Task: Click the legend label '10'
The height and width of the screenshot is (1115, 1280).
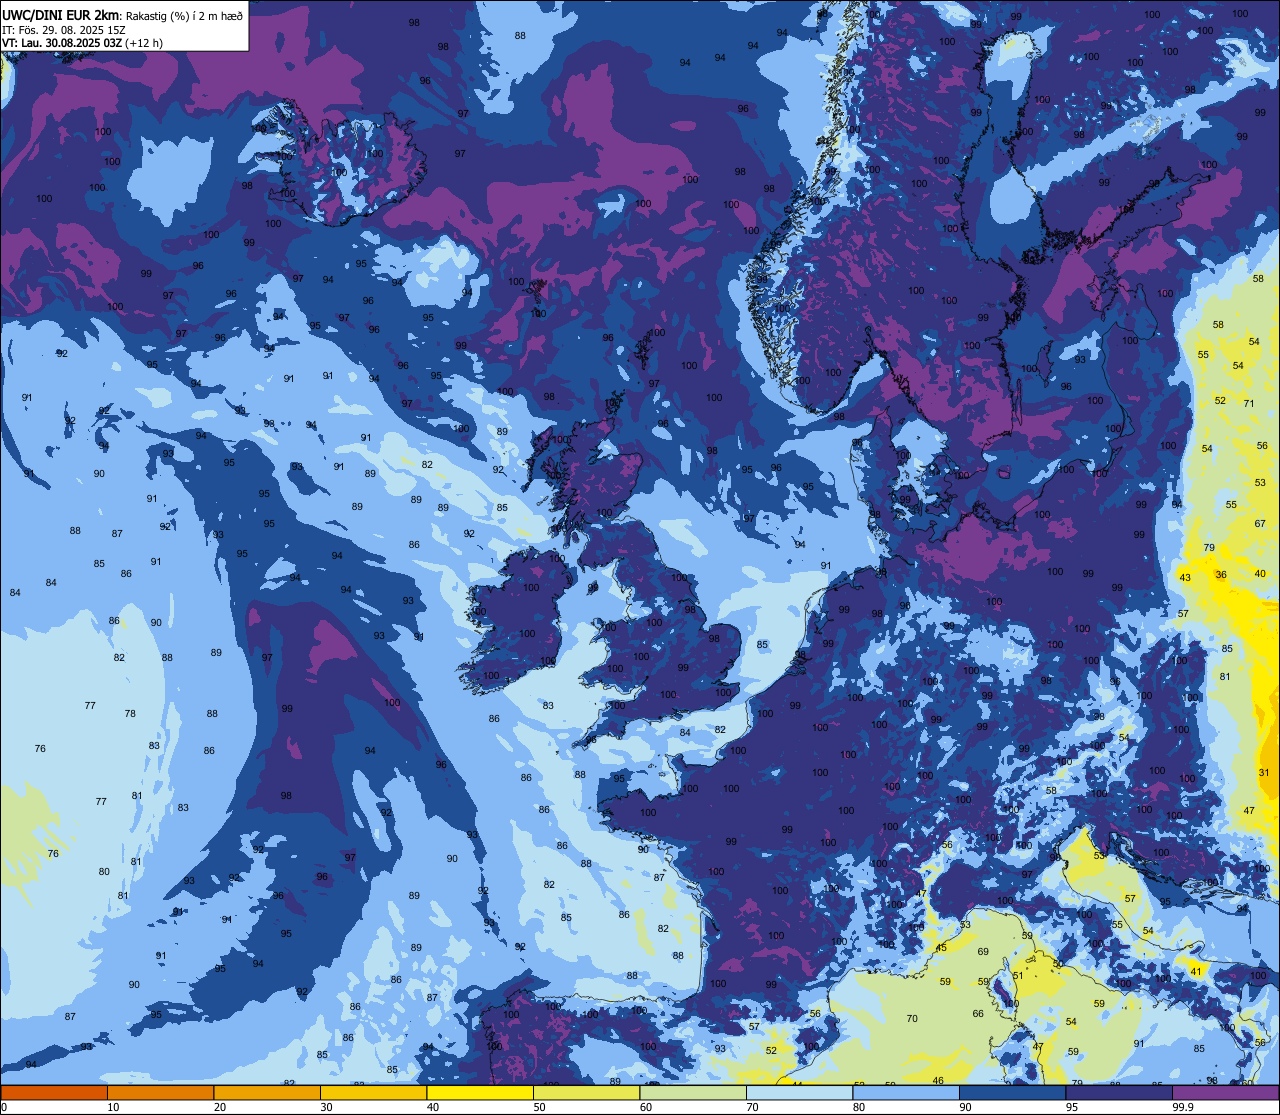Action: click(113, 1107)
